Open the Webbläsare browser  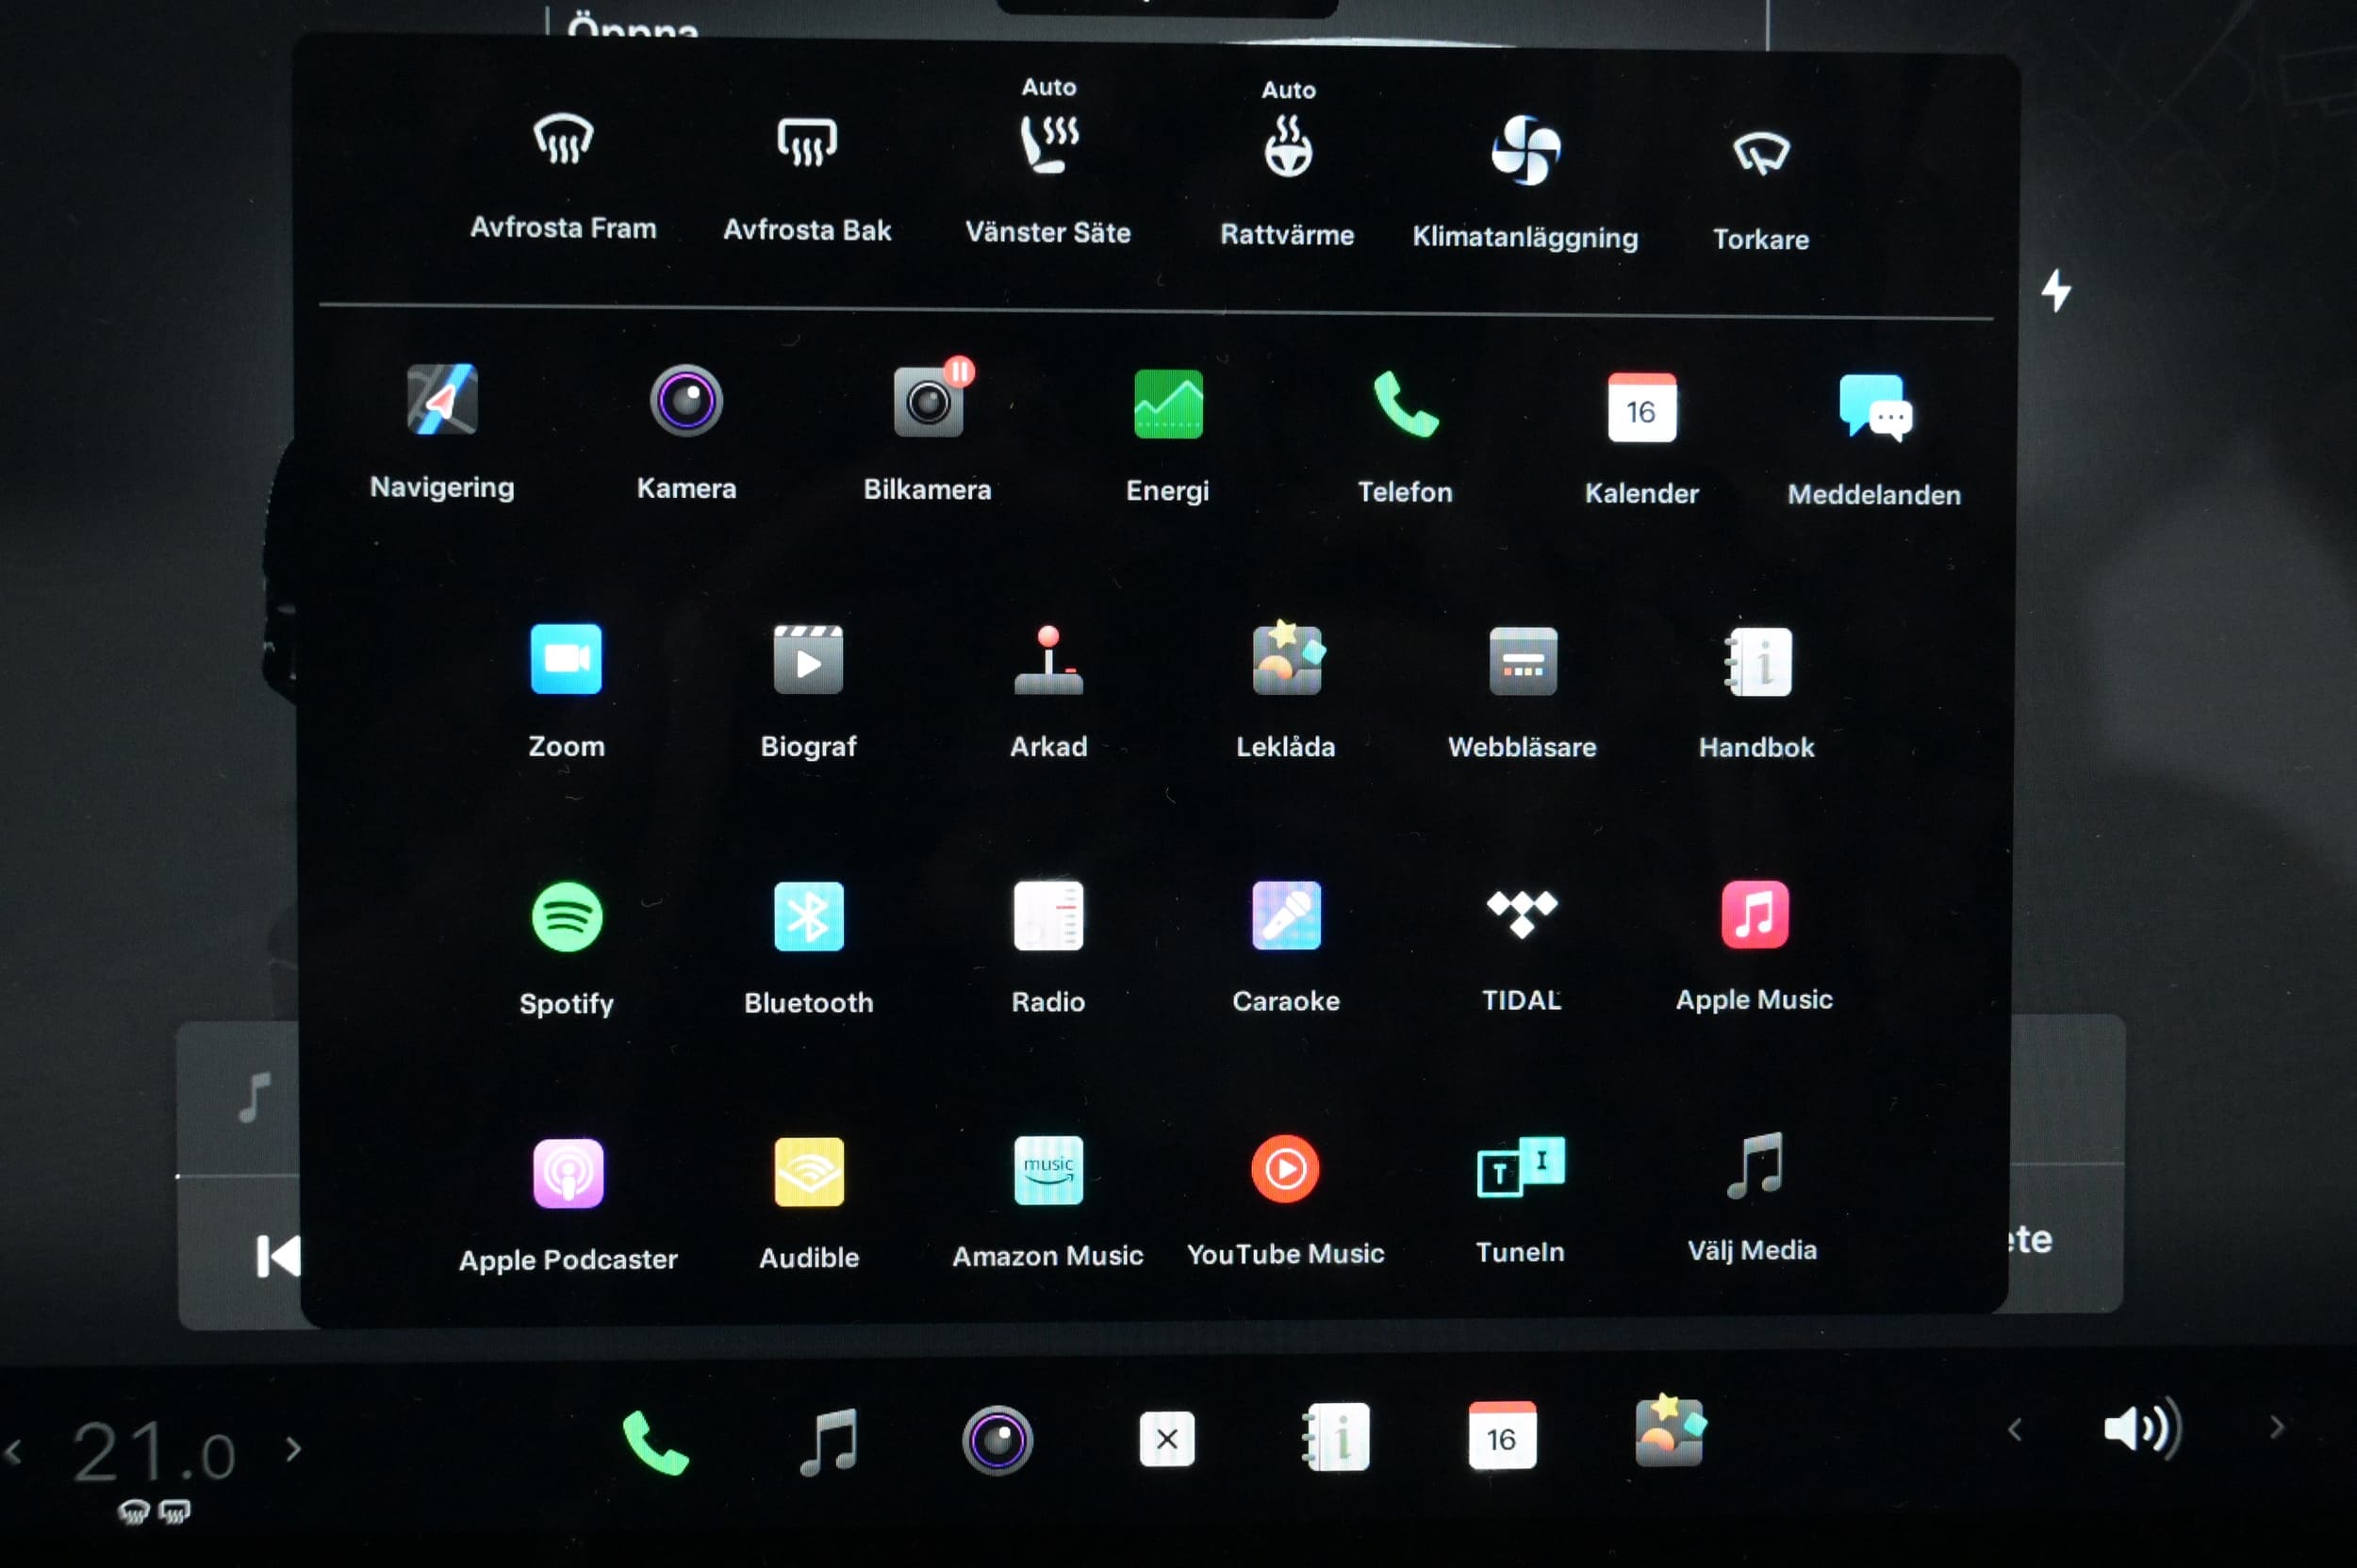tap(1523, 661)
